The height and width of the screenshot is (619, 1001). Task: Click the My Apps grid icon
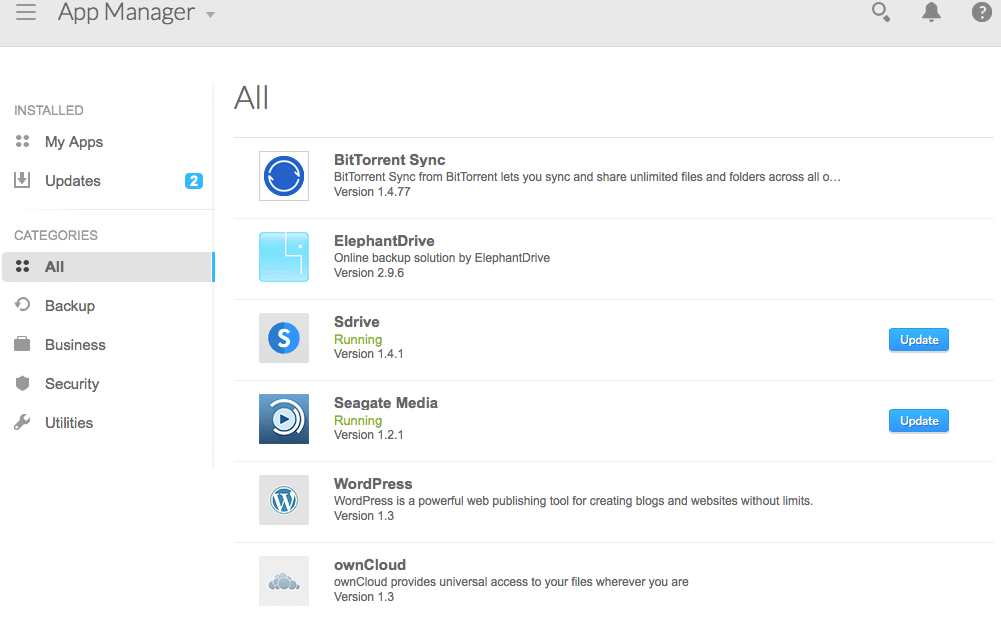[22, 141]
